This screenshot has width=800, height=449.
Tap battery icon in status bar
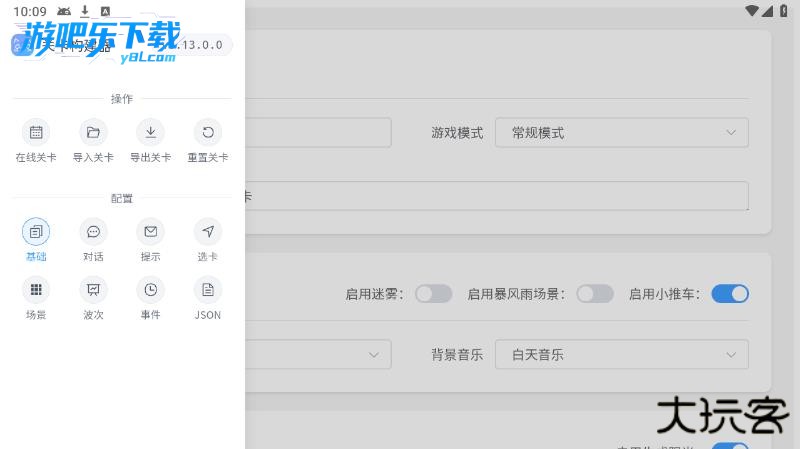click(x=784, y=11)
